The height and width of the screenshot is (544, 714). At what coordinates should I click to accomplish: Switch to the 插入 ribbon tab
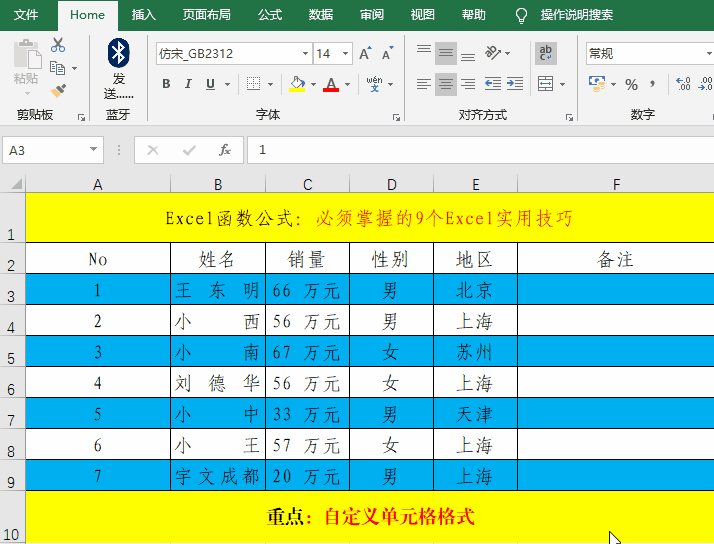coord(144,15)
